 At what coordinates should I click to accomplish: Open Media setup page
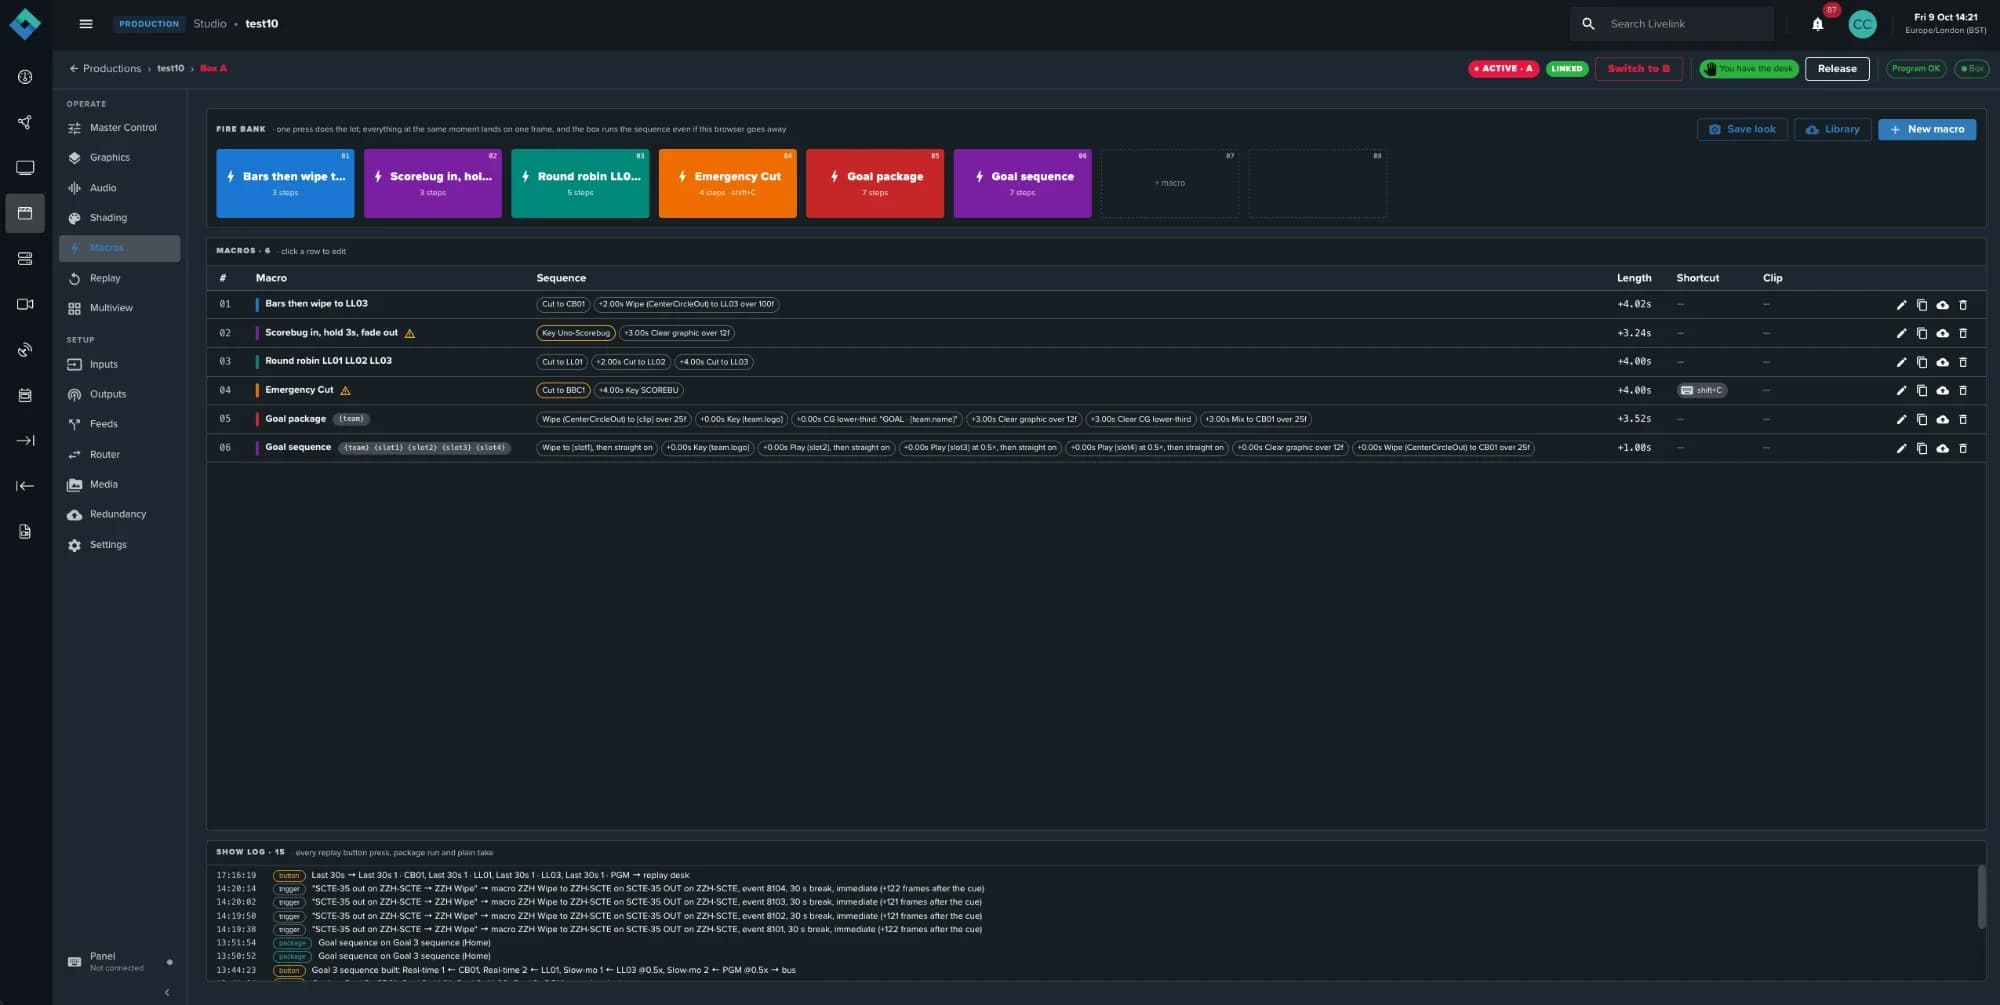(x=120, y=484)
